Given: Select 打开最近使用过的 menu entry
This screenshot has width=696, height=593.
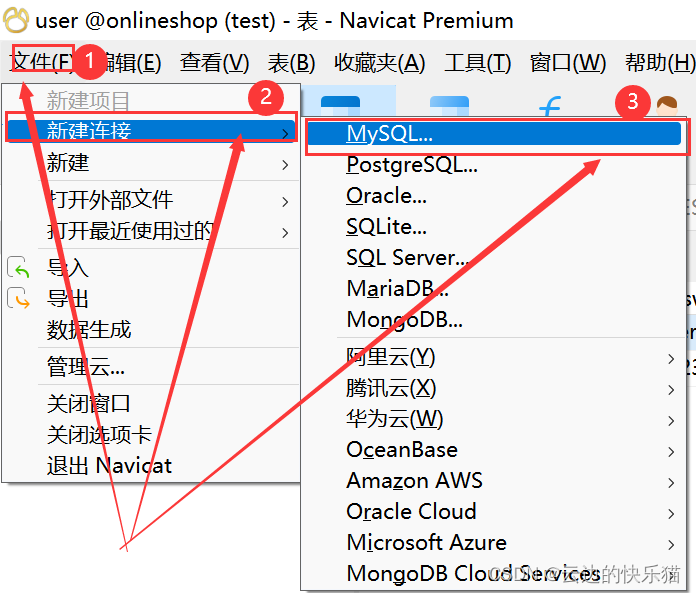Looking at the screenshot, I should [151, 231].
